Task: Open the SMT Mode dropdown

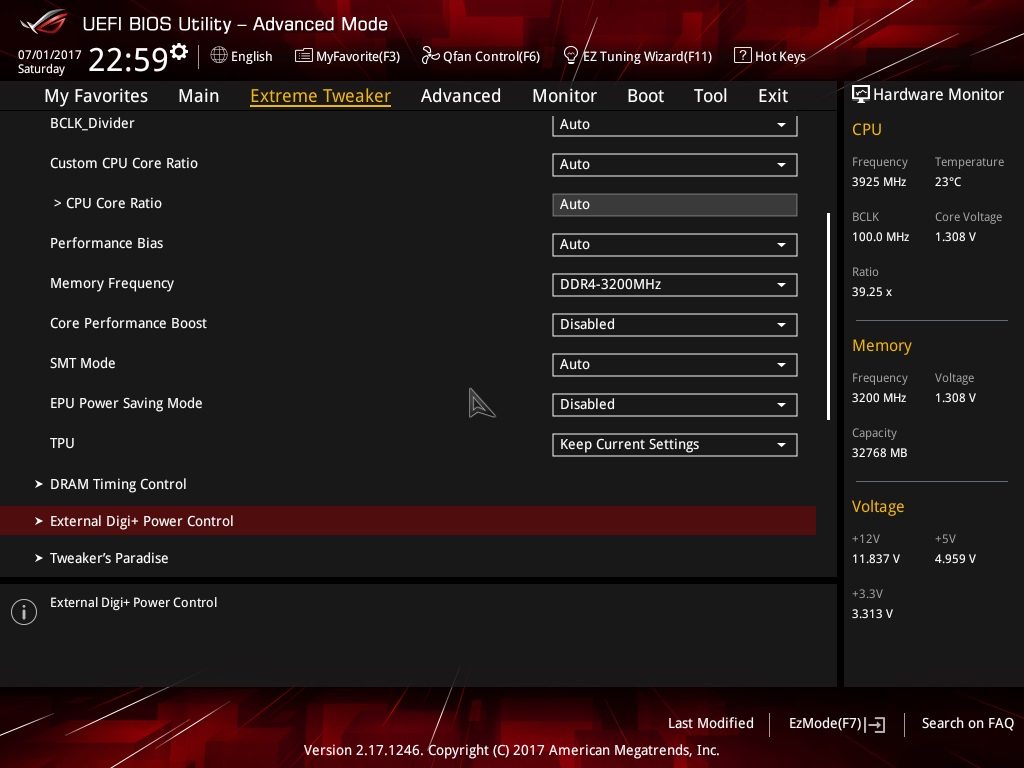Action: coord(675,364)
